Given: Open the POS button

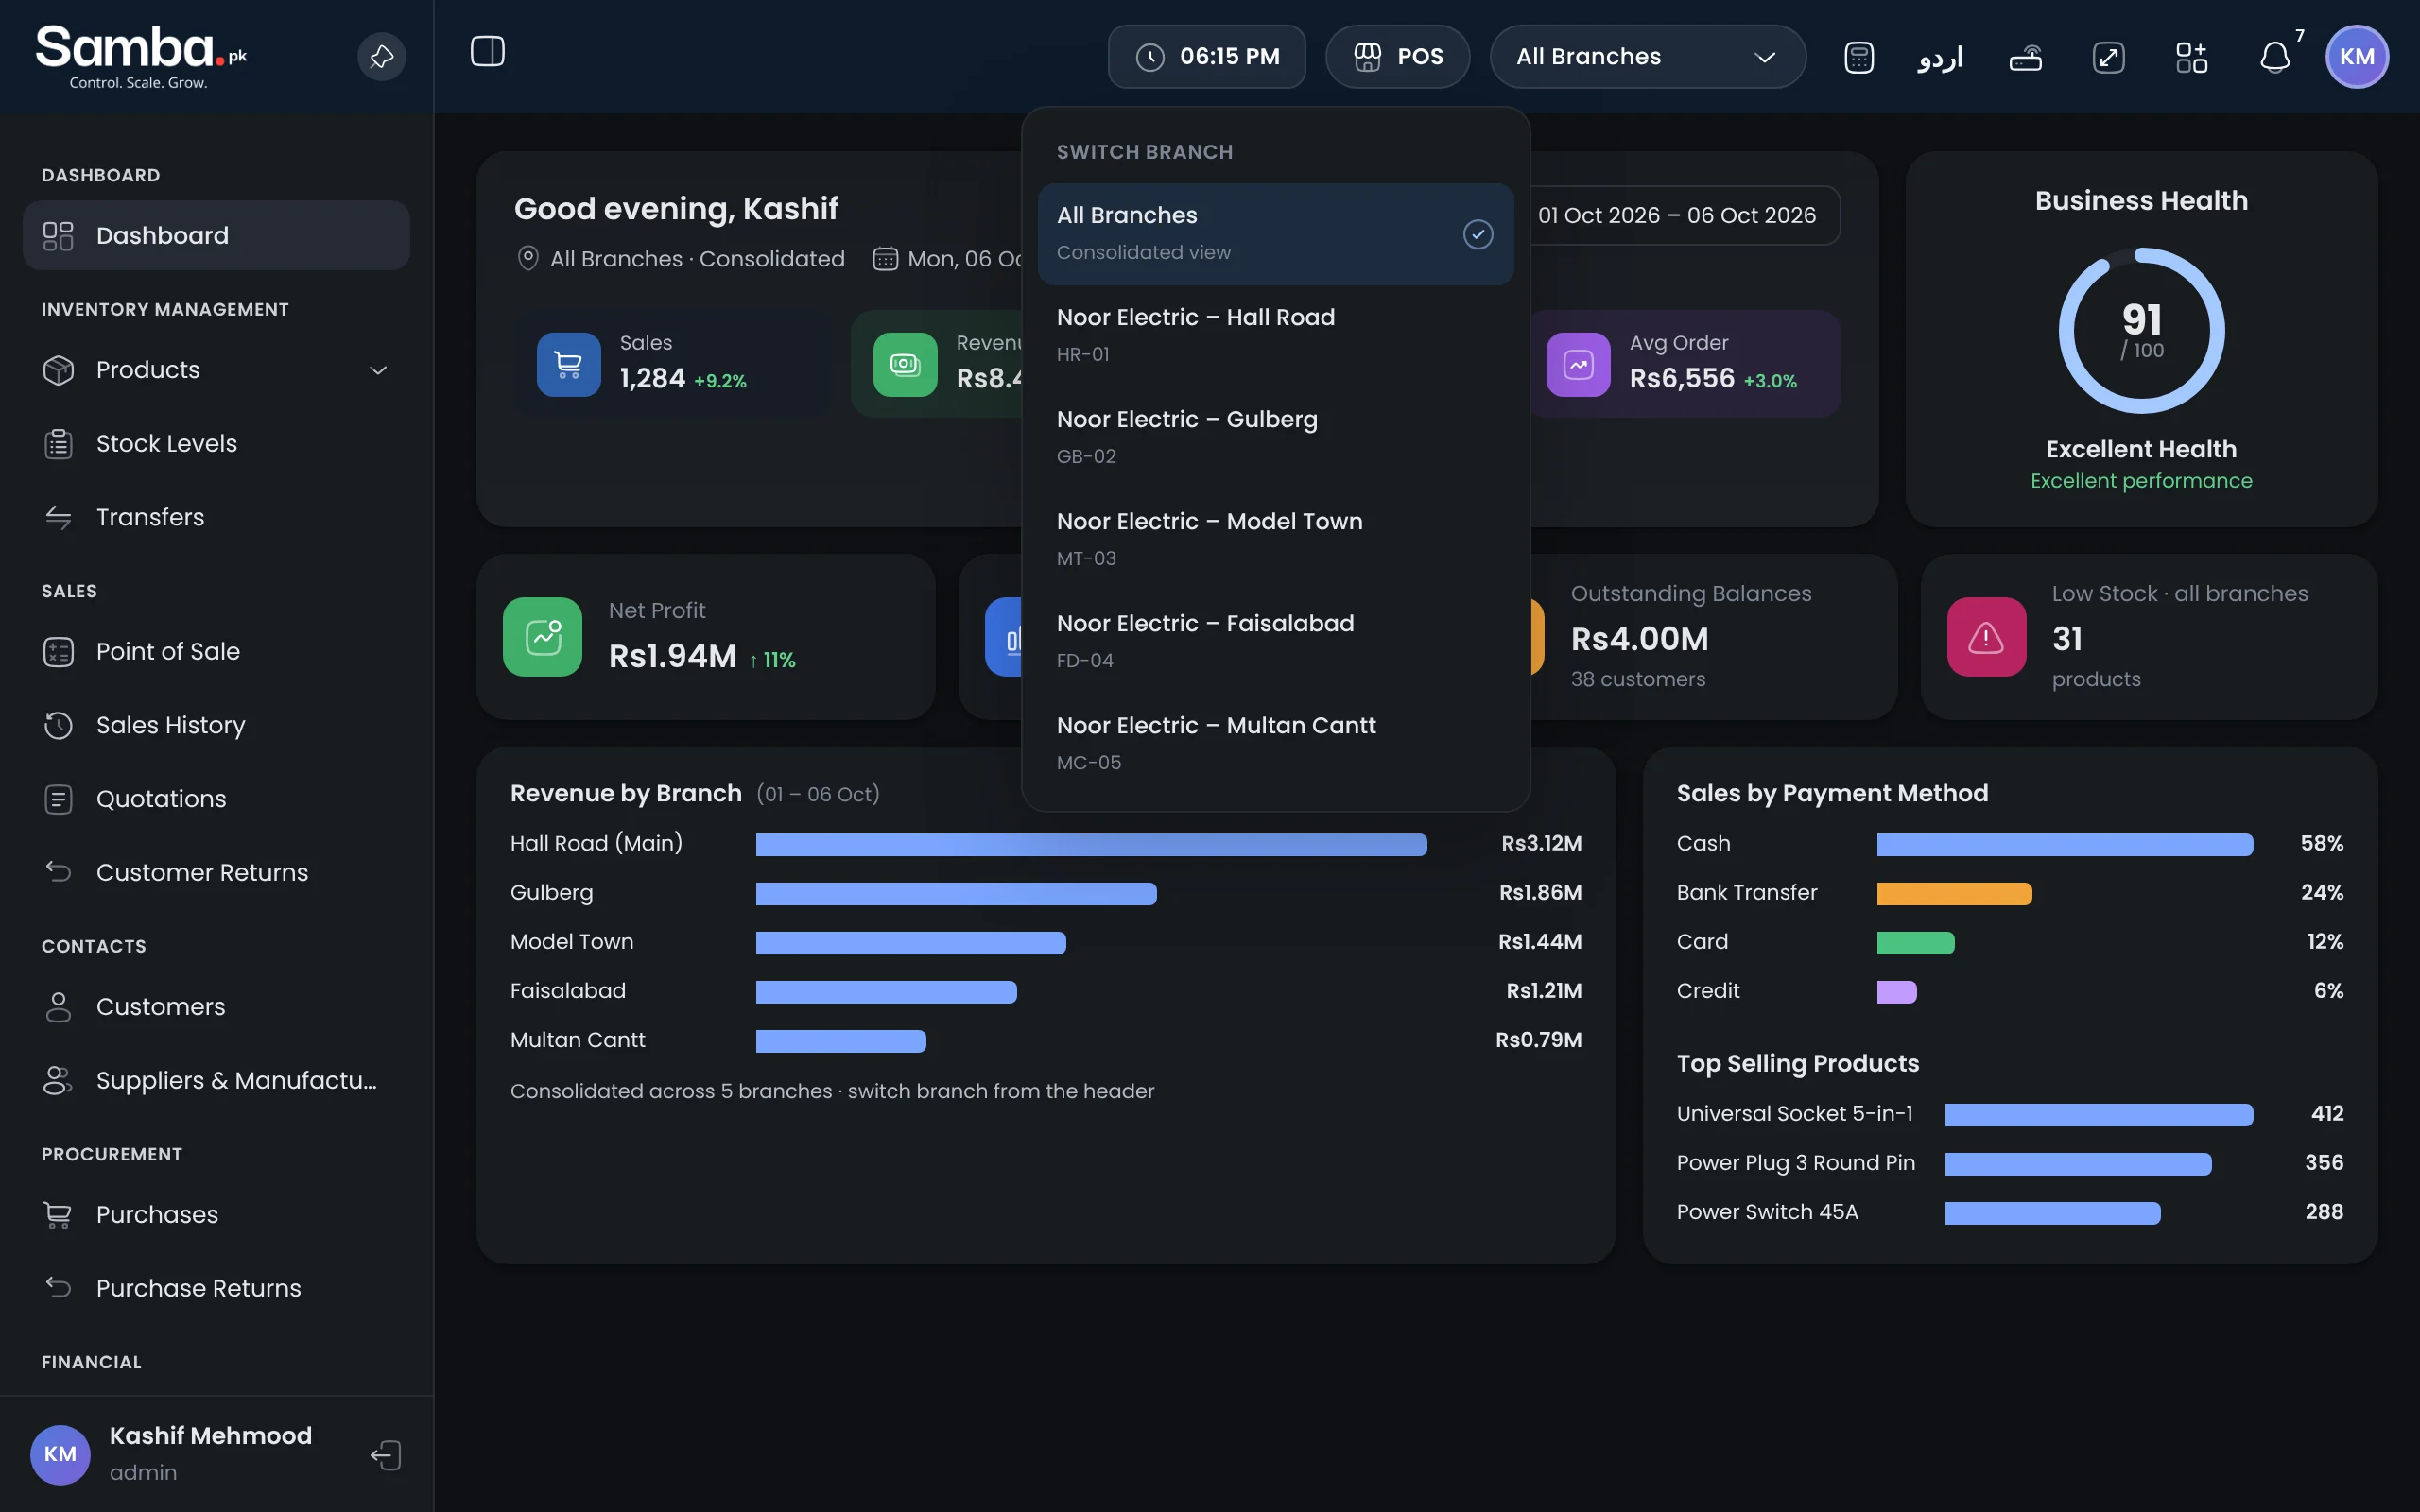Looking at the screenshot, I should click(x=1397, y=57).
